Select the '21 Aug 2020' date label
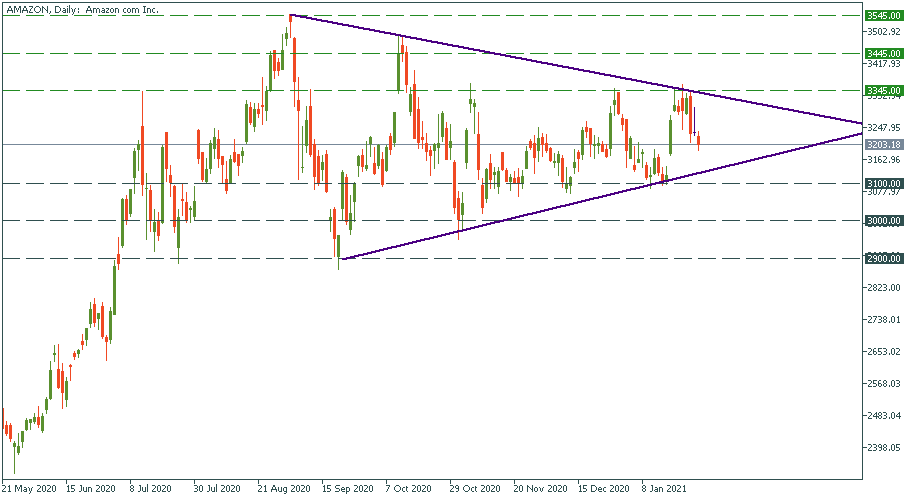Image resolution: width=915 pixels, height=500 pixels. click(x=282, y=490)
